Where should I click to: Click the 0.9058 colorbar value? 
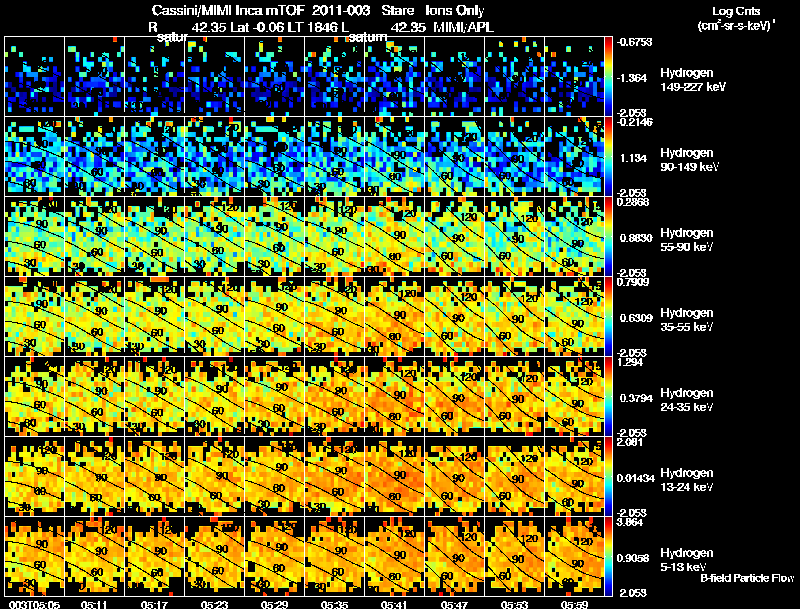[x=633, y=558]
